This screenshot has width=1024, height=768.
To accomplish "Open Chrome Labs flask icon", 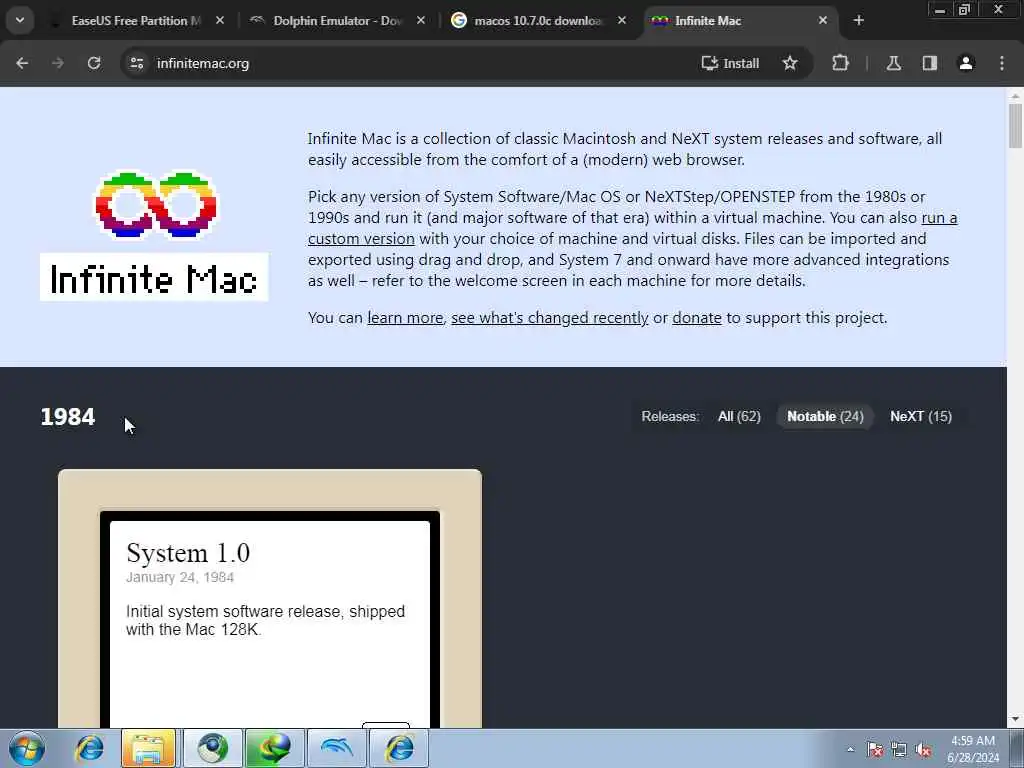I will point(893,63).
